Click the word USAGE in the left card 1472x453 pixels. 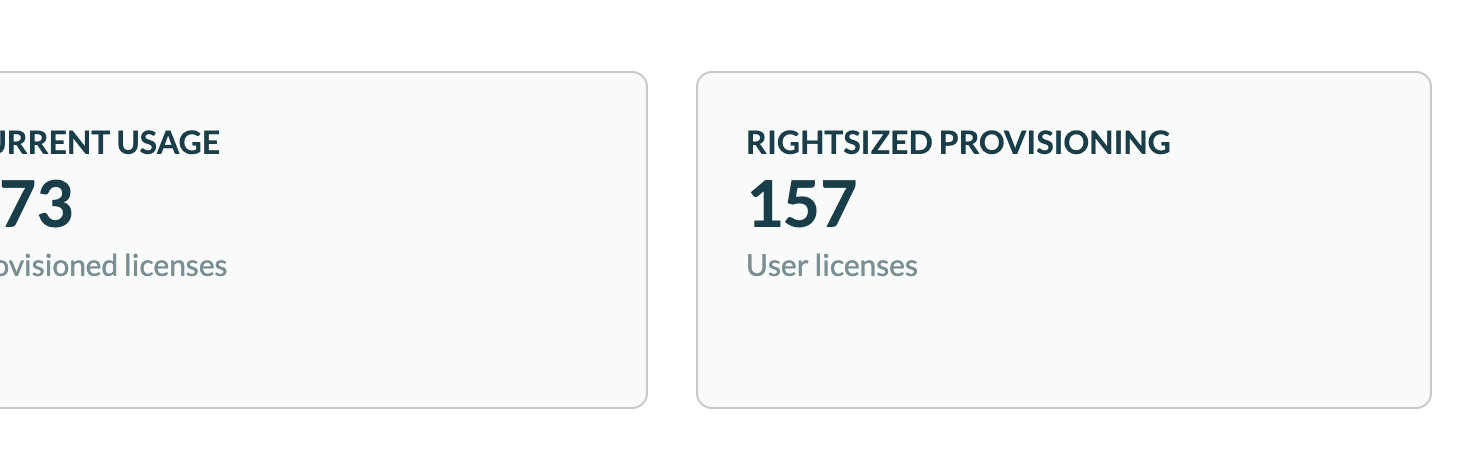coord(168,143)
